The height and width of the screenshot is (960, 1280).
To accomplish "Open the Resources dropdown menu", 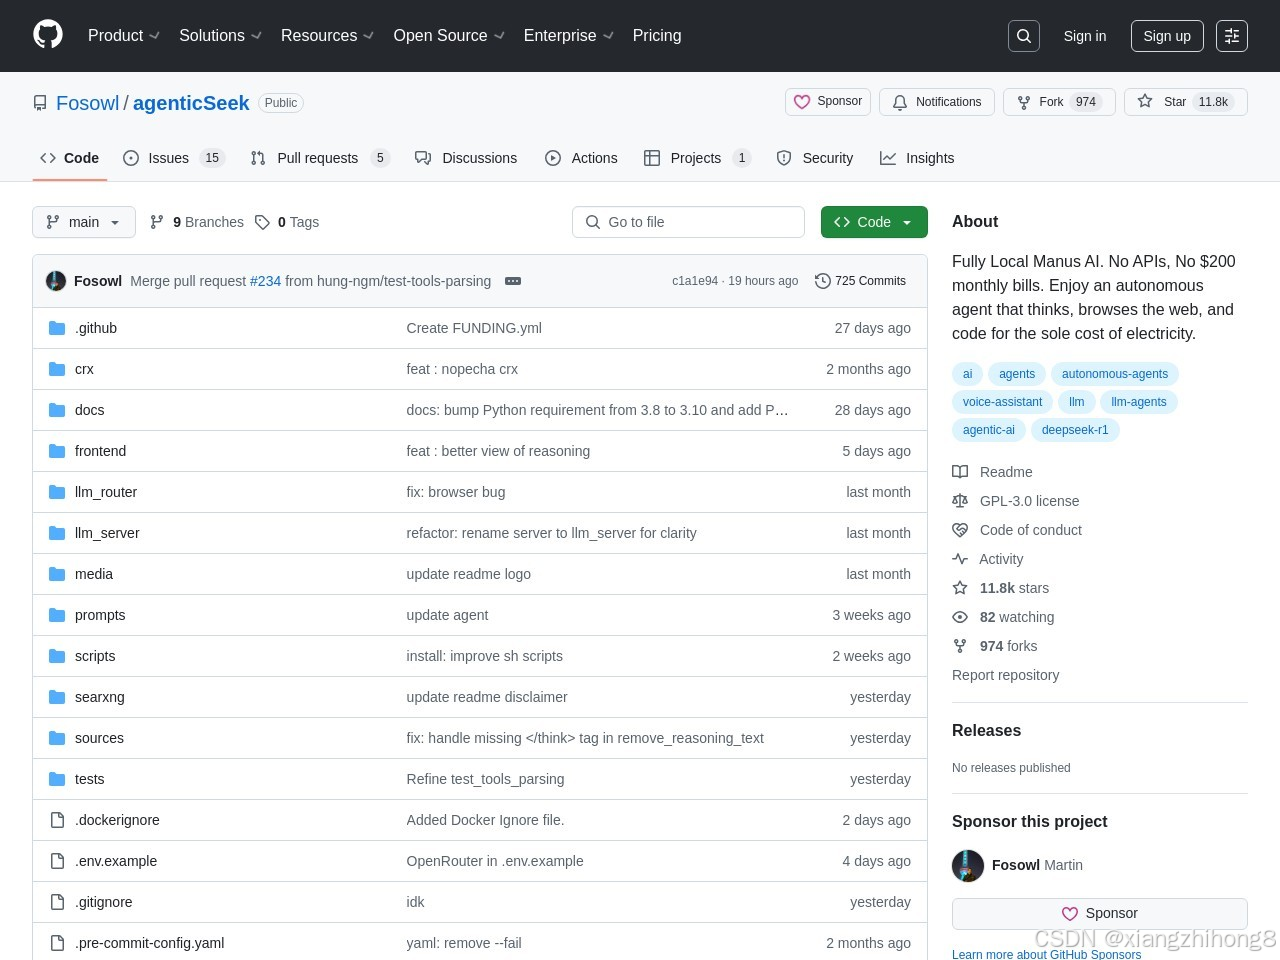I will point(327,35).
